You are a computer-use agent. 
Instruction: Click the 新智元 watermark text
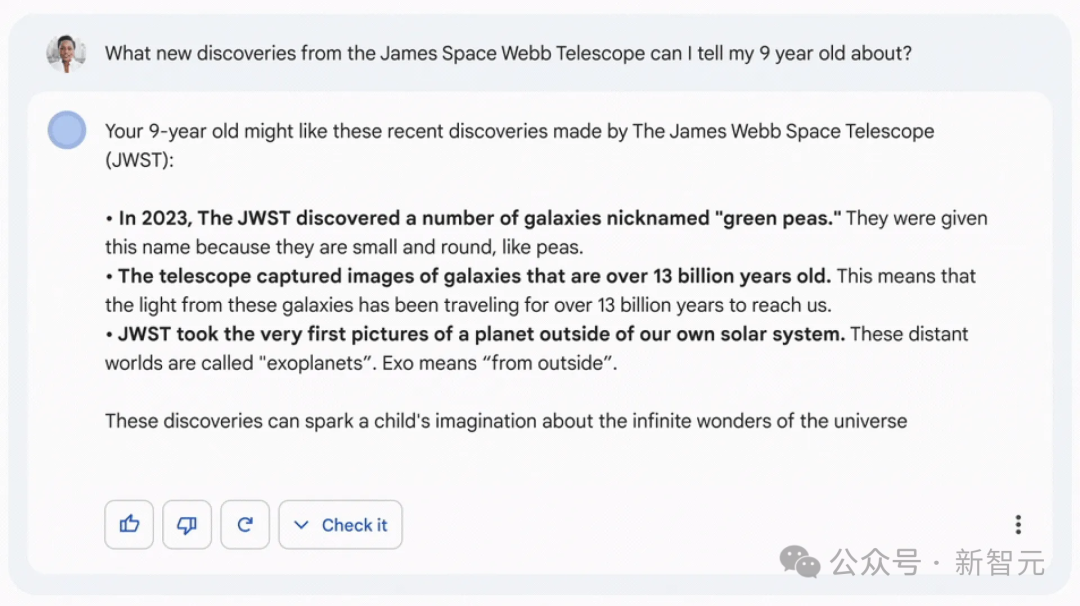[999, 563]
